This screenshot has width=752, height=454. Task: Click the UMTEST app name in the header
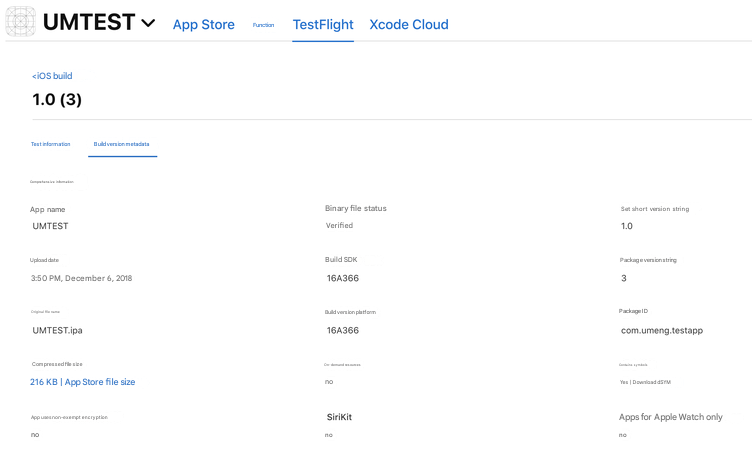click(x=89, y=22)
